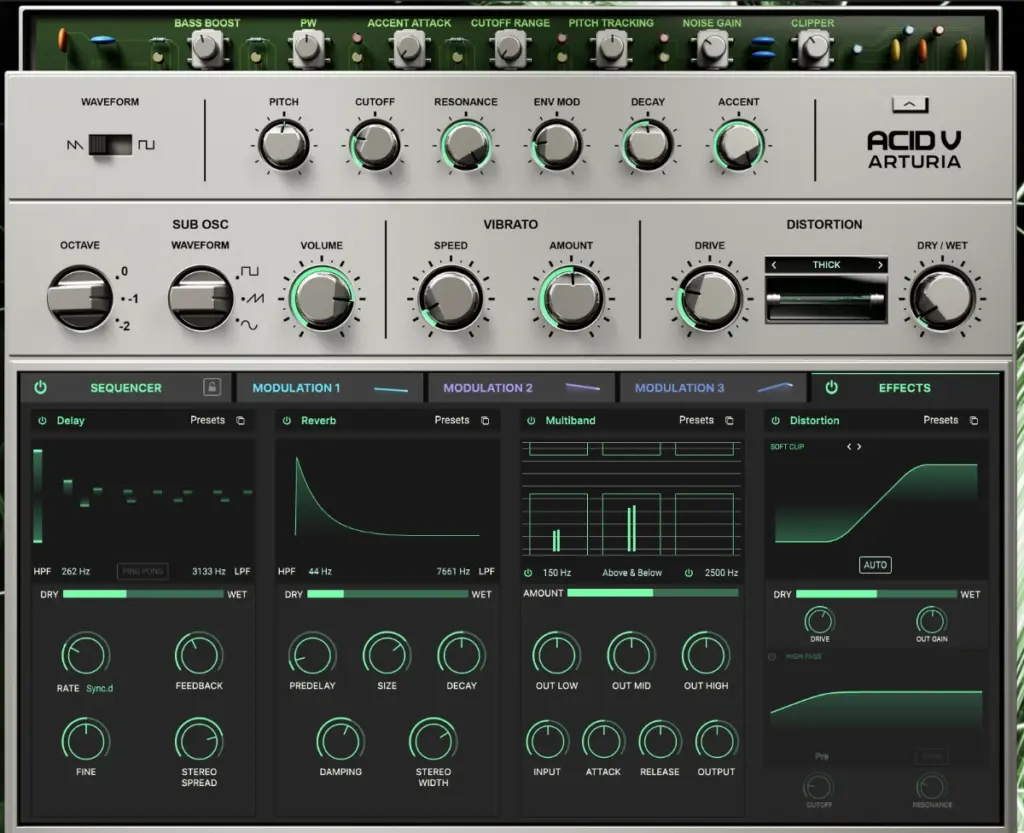The image size is (1024, 833).
Task: Click the CLIPPER trimmer knob
Action: tap(814, 48)
